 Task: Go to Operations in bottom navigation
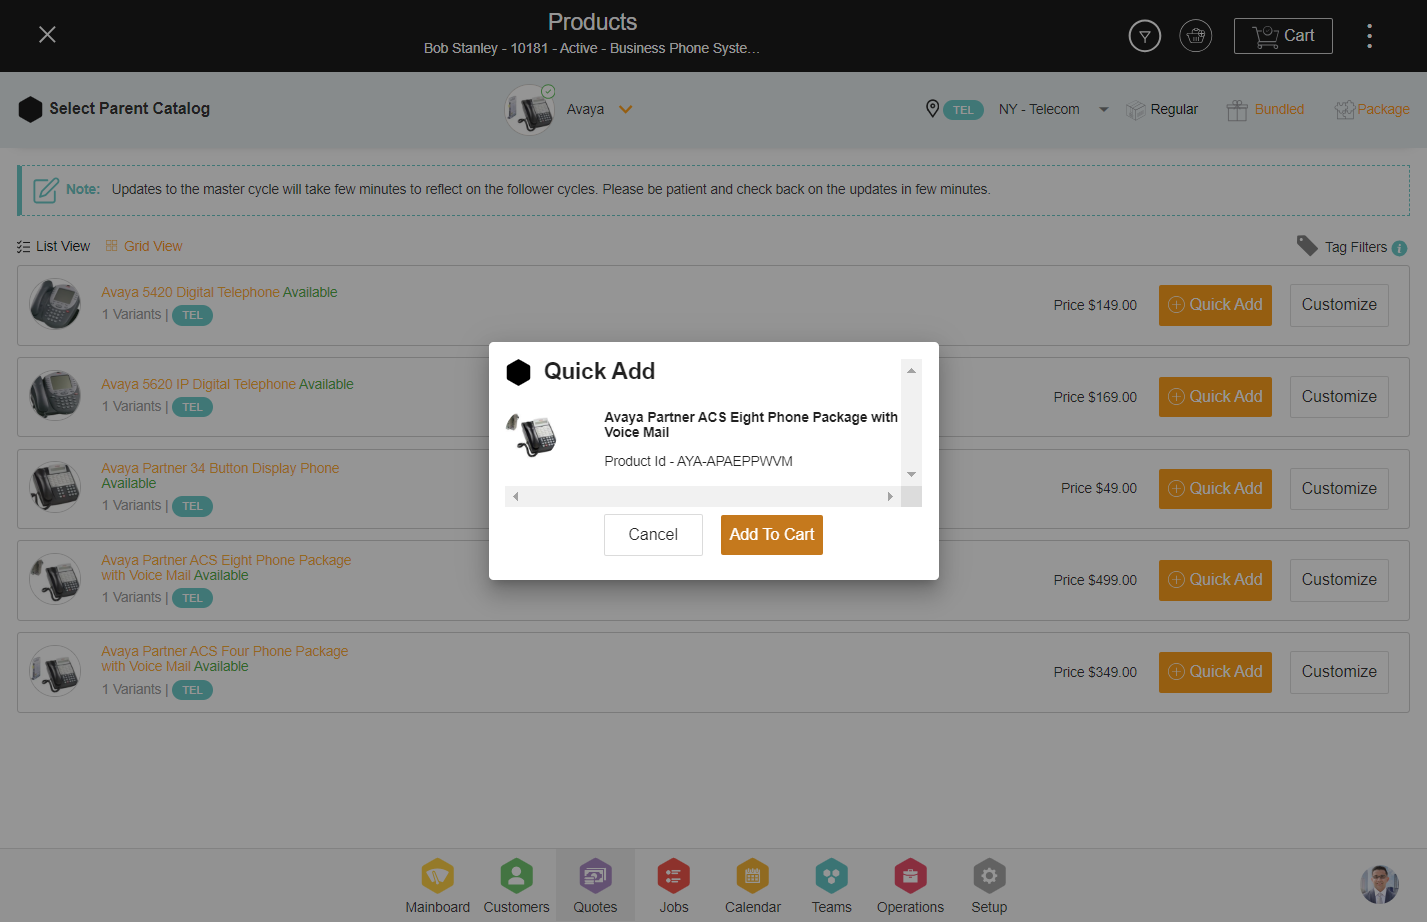910,886
